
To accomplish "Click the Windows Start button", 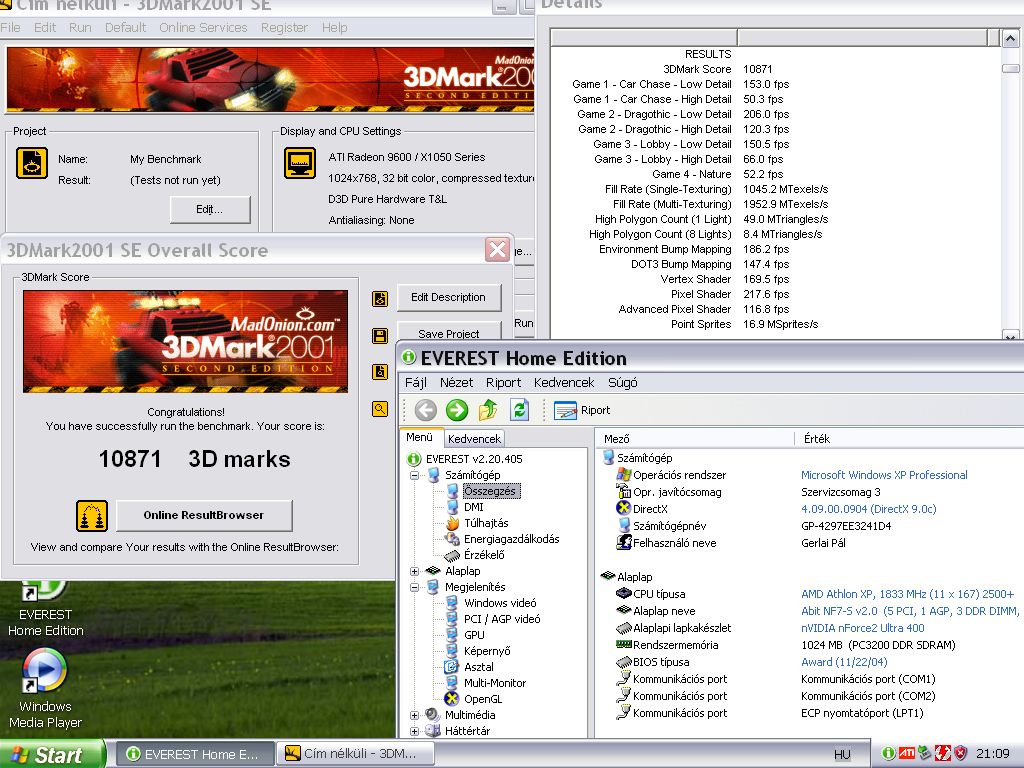I will click(52, 754).
